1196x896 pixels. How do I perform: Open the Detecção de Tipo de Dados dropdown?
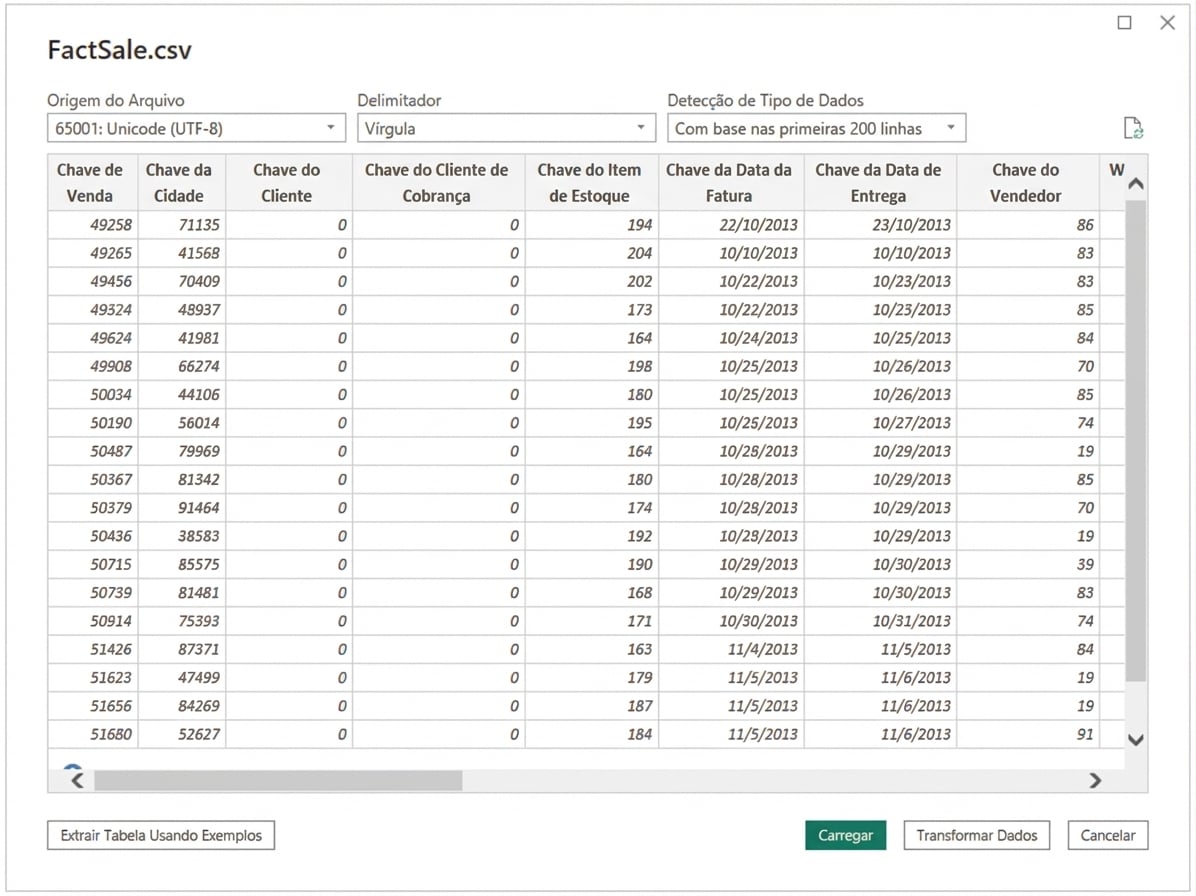tap(816, 128)
